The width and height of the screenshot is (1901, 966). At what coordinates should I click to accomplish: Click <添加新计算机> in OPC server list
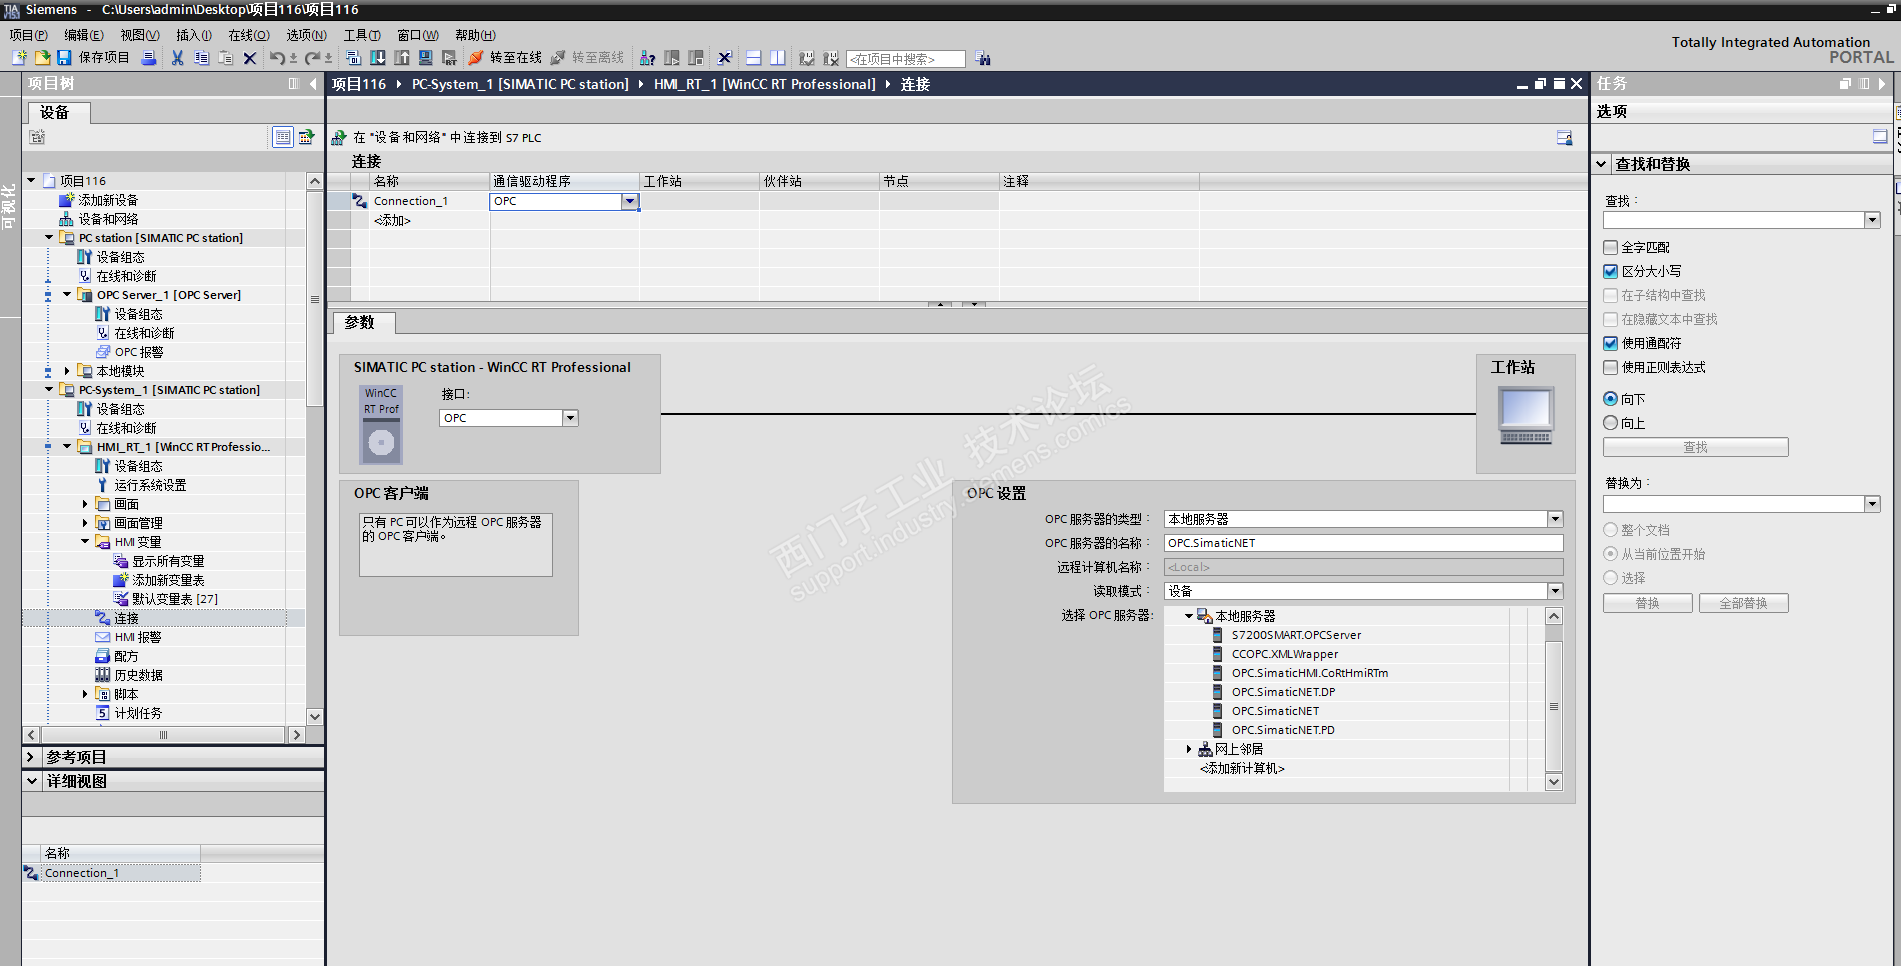tap(1242, 768)
